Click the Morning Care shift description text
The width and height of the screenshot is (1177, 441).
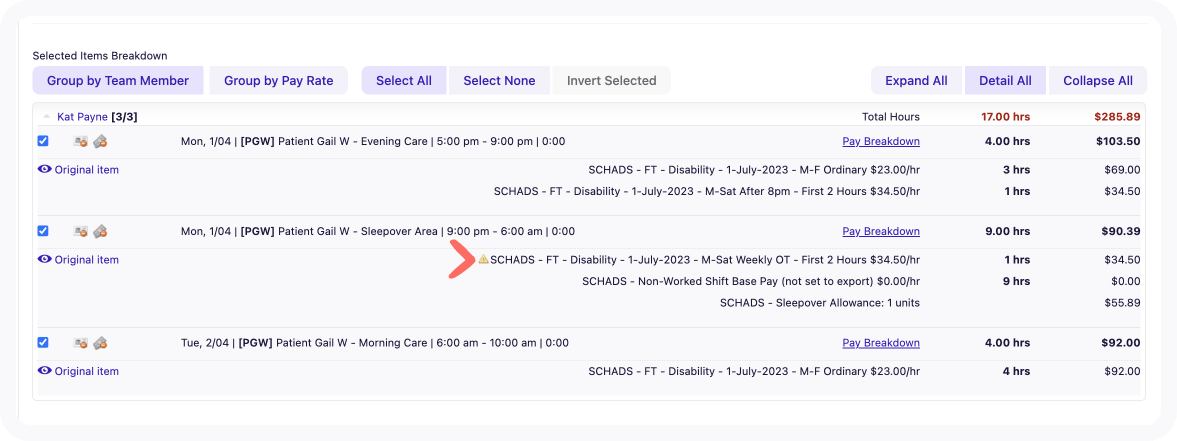click(x=375, y=343)
